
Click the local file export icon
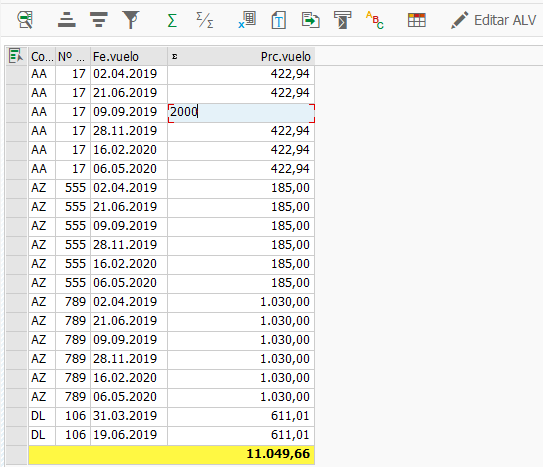pyautogui.click(x=310, y=20)
